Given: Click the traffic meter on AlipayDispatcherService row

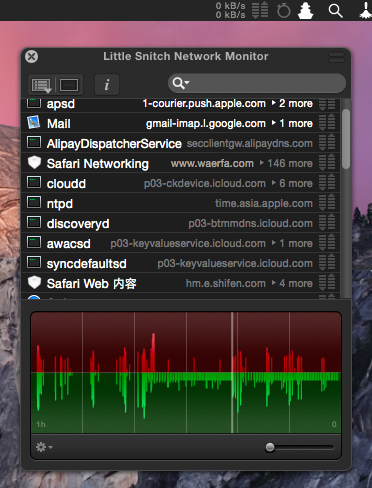Looking at the screenshot, I should click(327, 142).
